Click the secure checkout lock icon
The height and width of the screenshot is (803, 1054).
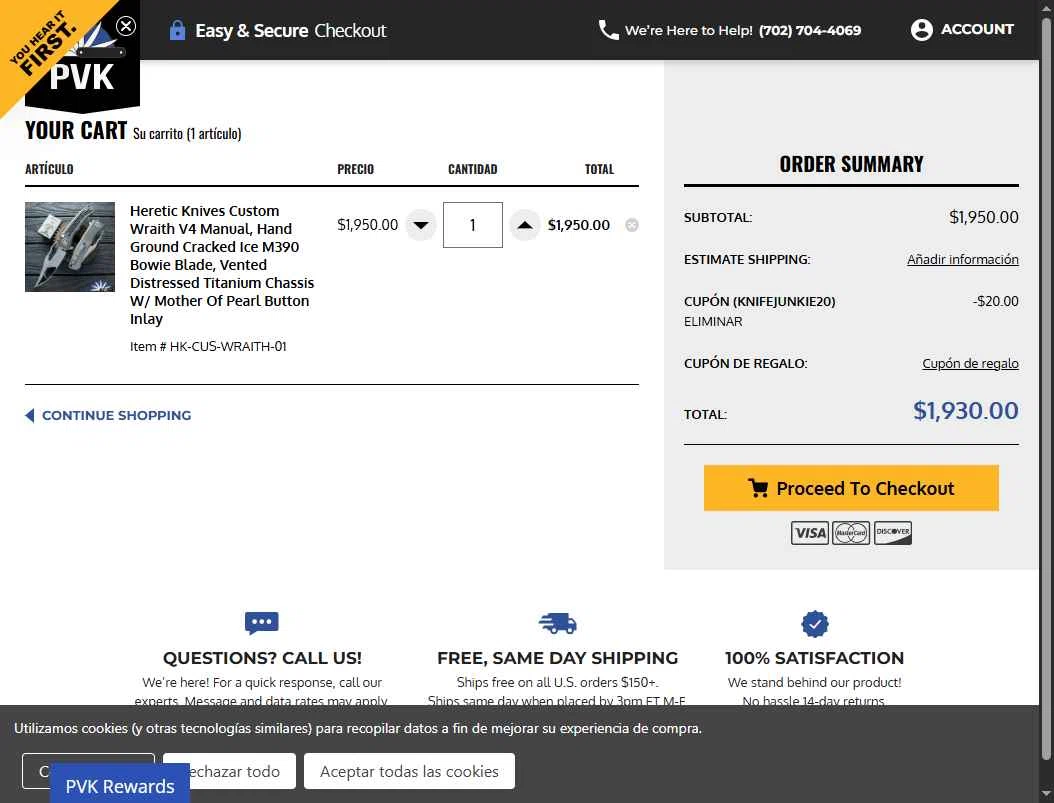(x=177, y=30)
